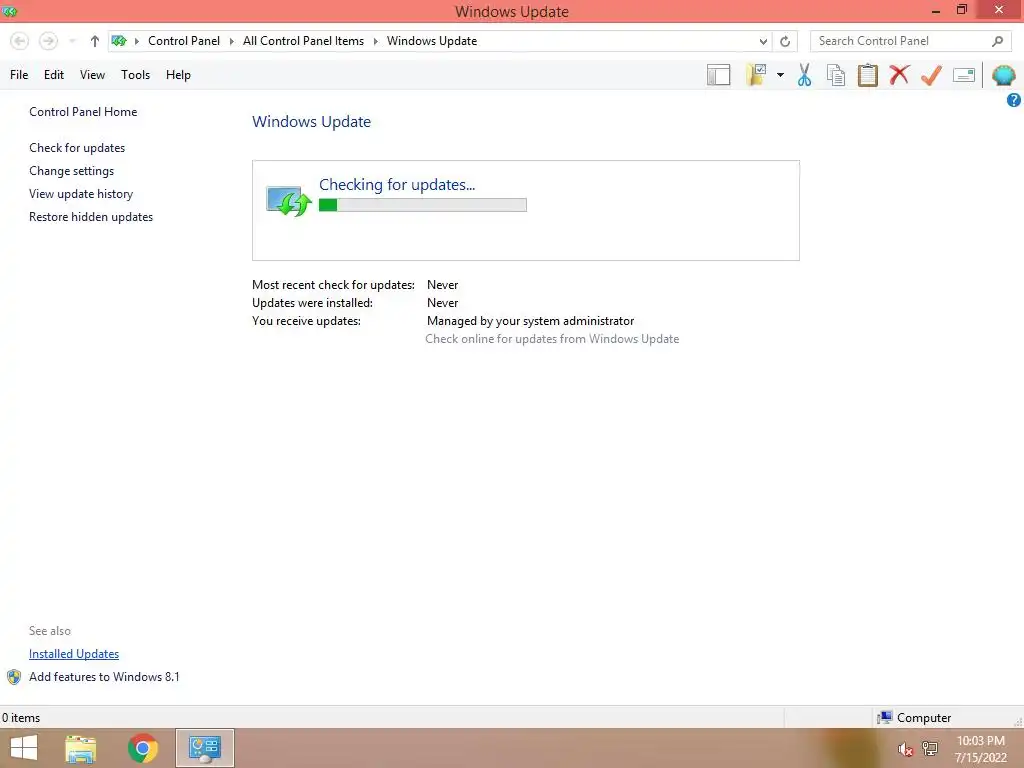Click shield icon beside Add features

tap(14, 677)
